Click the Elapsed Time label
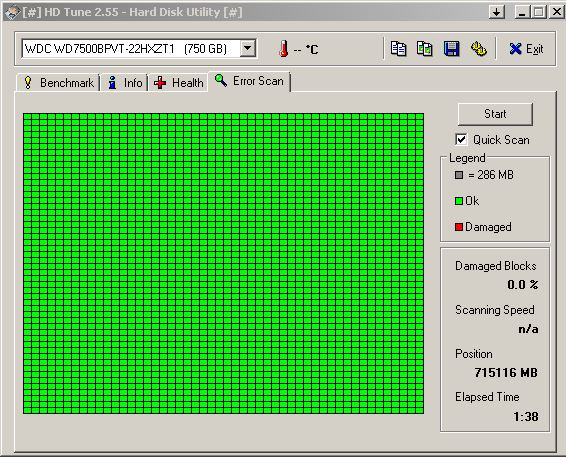Image resolution: width=566 pixels, height=457 pixels. pyautogui.click(x=487, y=397)
